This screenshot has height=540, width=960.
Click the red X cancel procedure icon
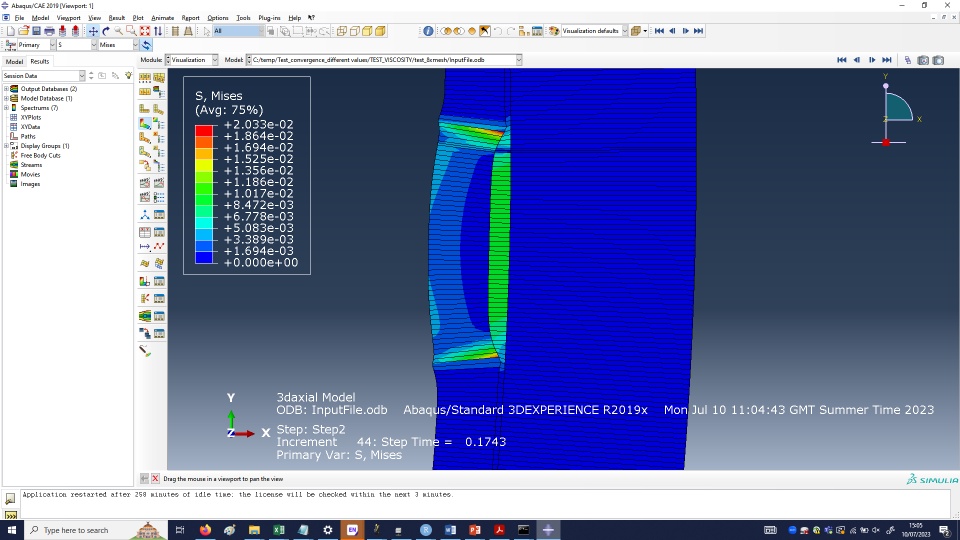click(156, 479)
